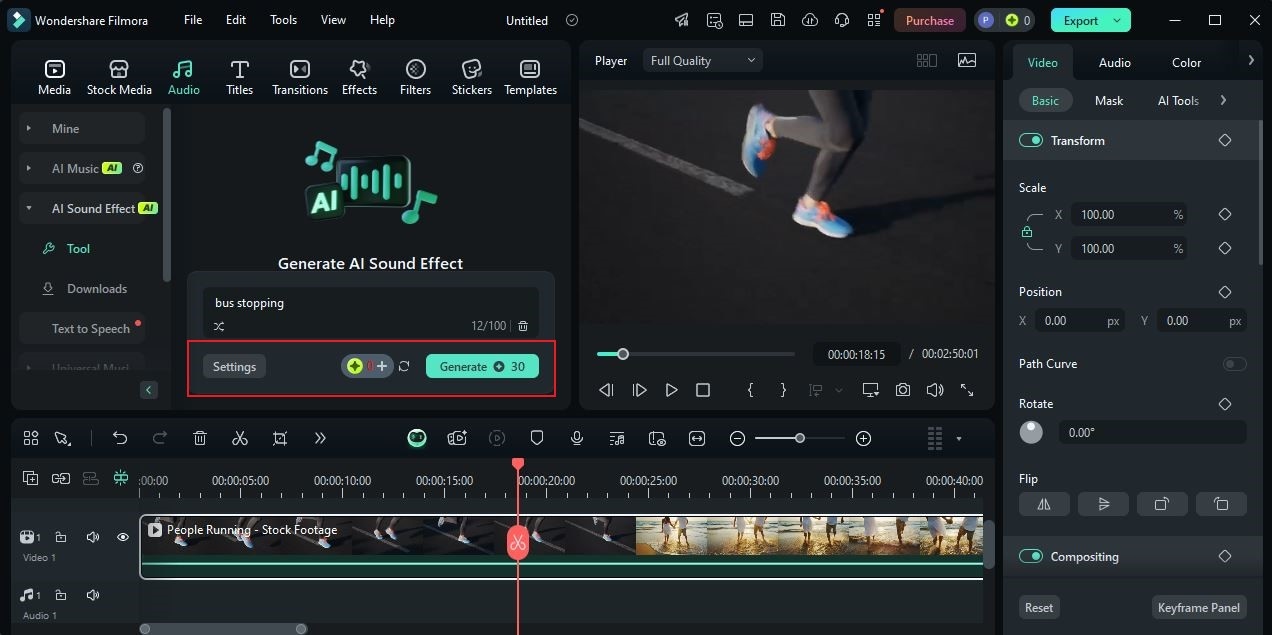Select the Crop tool

tap(280, 438)
